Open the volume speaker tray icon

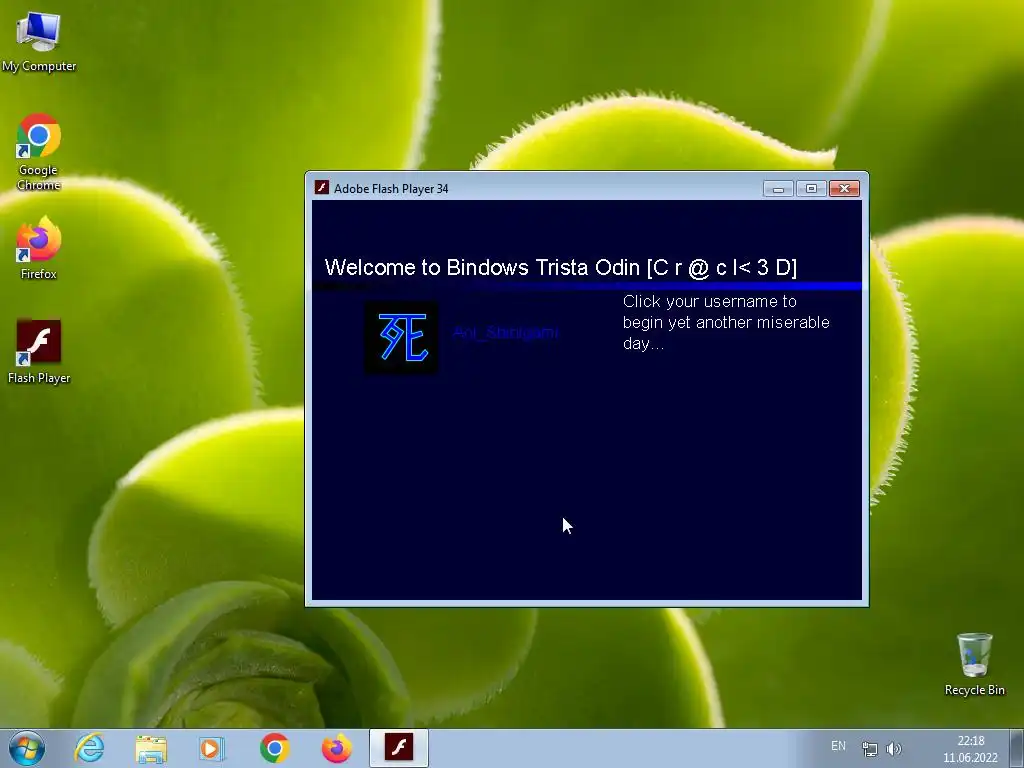pos(893,748)
